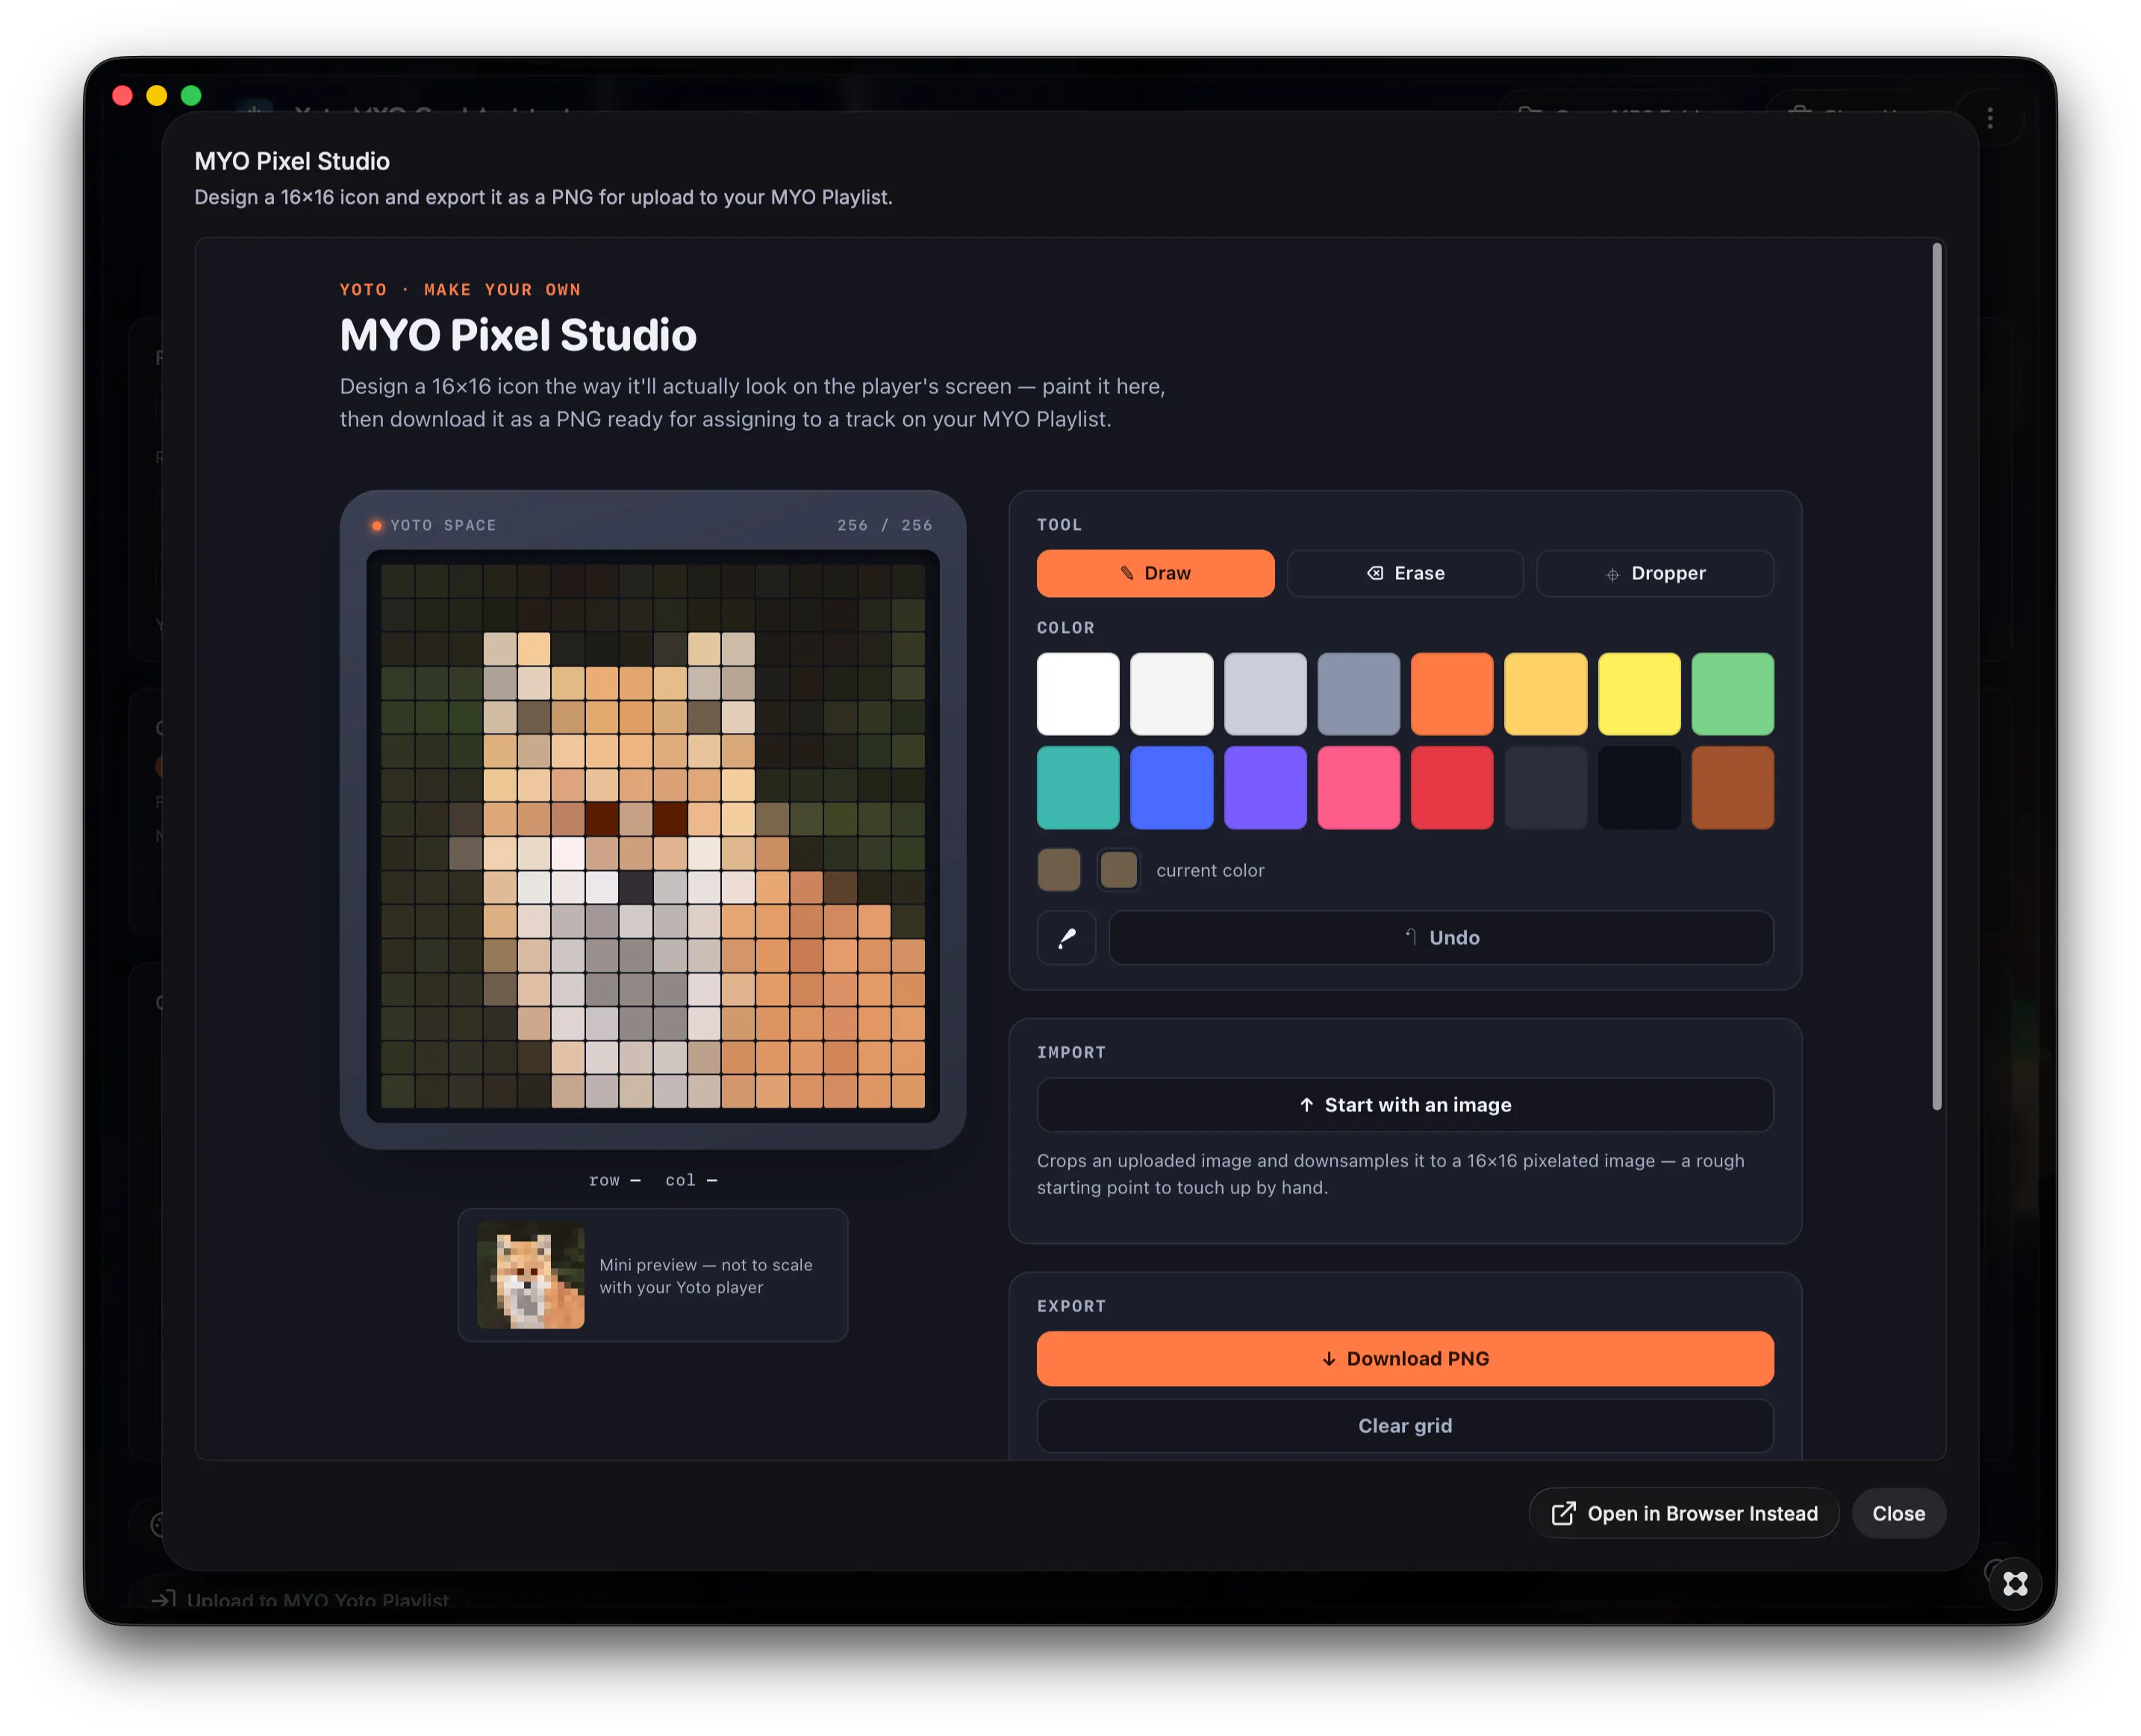The height and width of the screenshot is (1736, 2141).
Task: Click the "TOOL" section heading
Action: tap(1059, 524)
